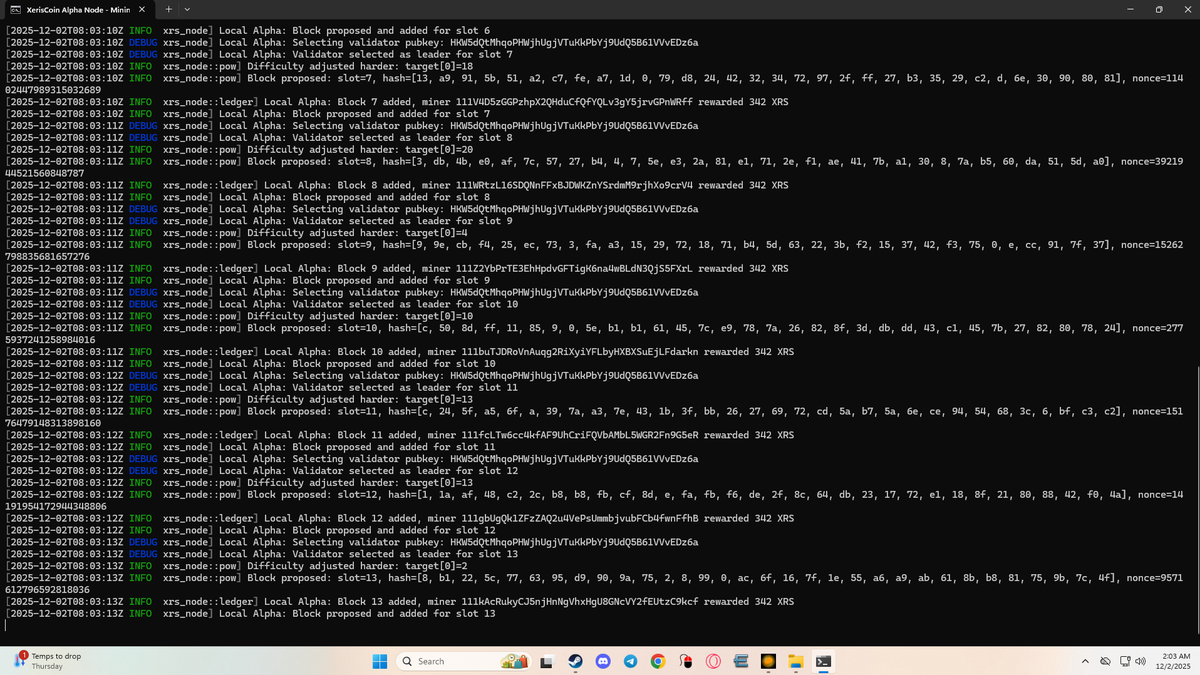Open the terminal profiles dropdown
The width and height of the screenshot is (1200, 675).
point(186,9)
